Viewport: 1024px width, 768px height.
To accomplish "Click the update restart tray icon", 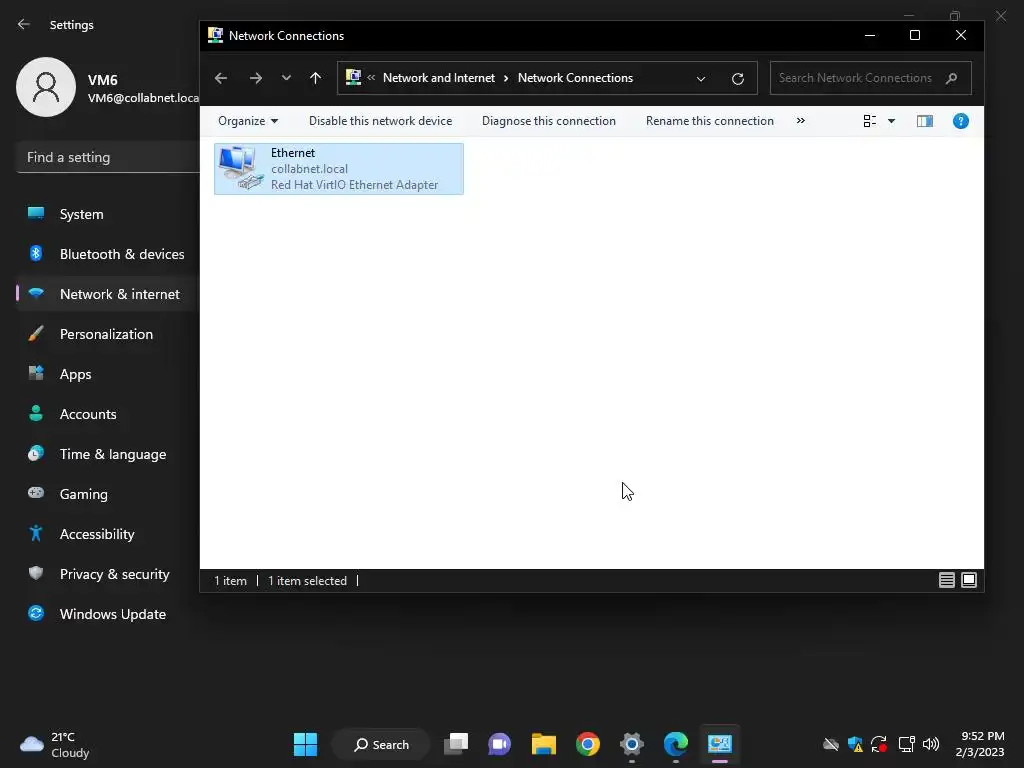I will coord(879,744).
